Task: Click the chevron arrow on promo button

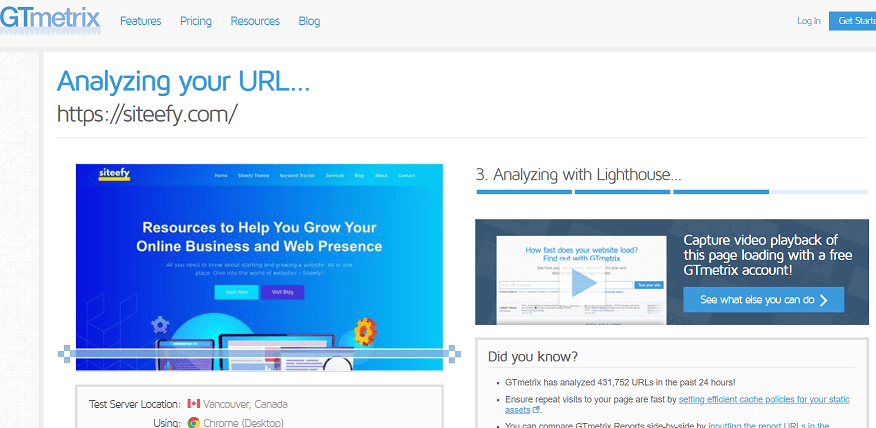Action: tap(823, 300)
